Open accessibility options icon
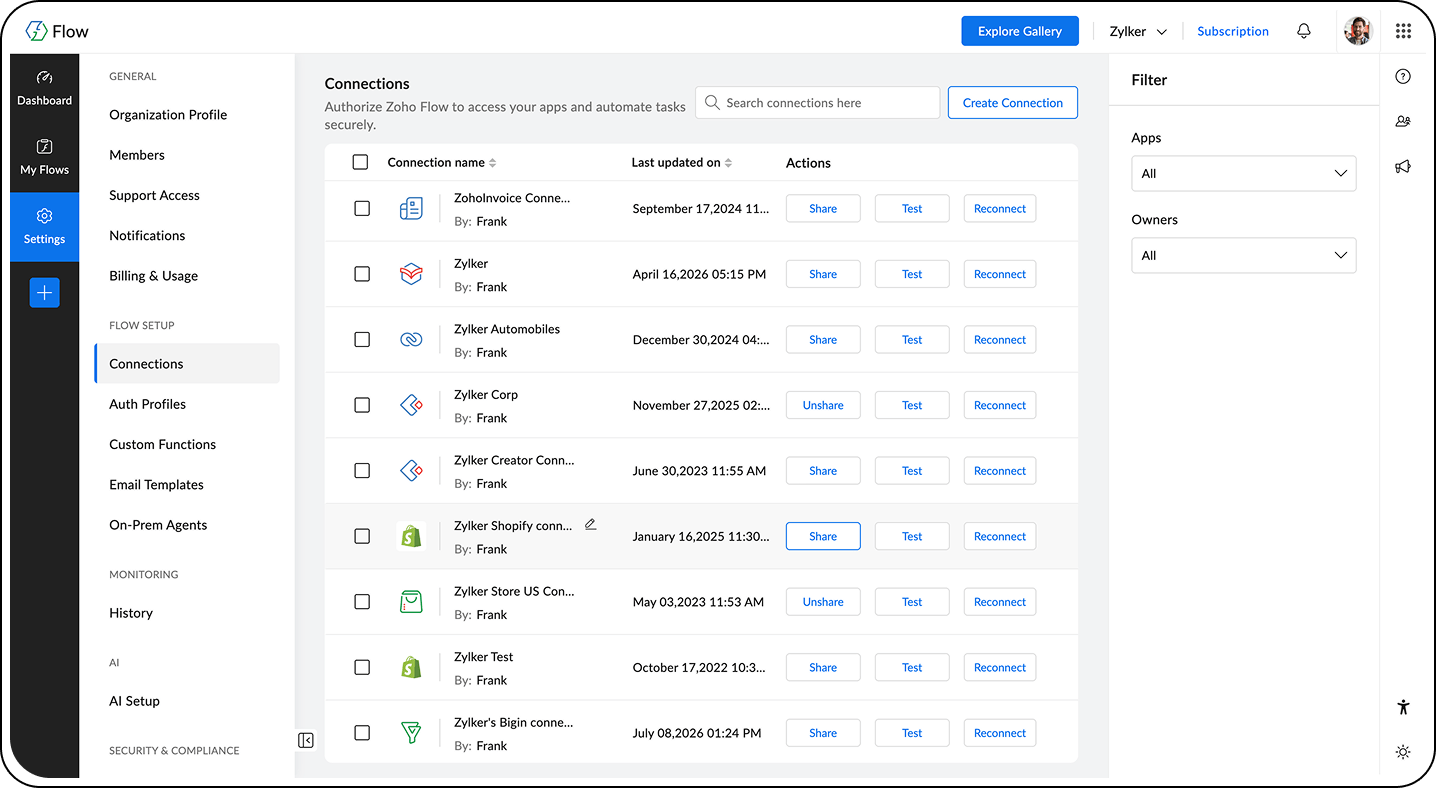The height and width of the screenshot is (788, 1436). (x=1403, y=707)
